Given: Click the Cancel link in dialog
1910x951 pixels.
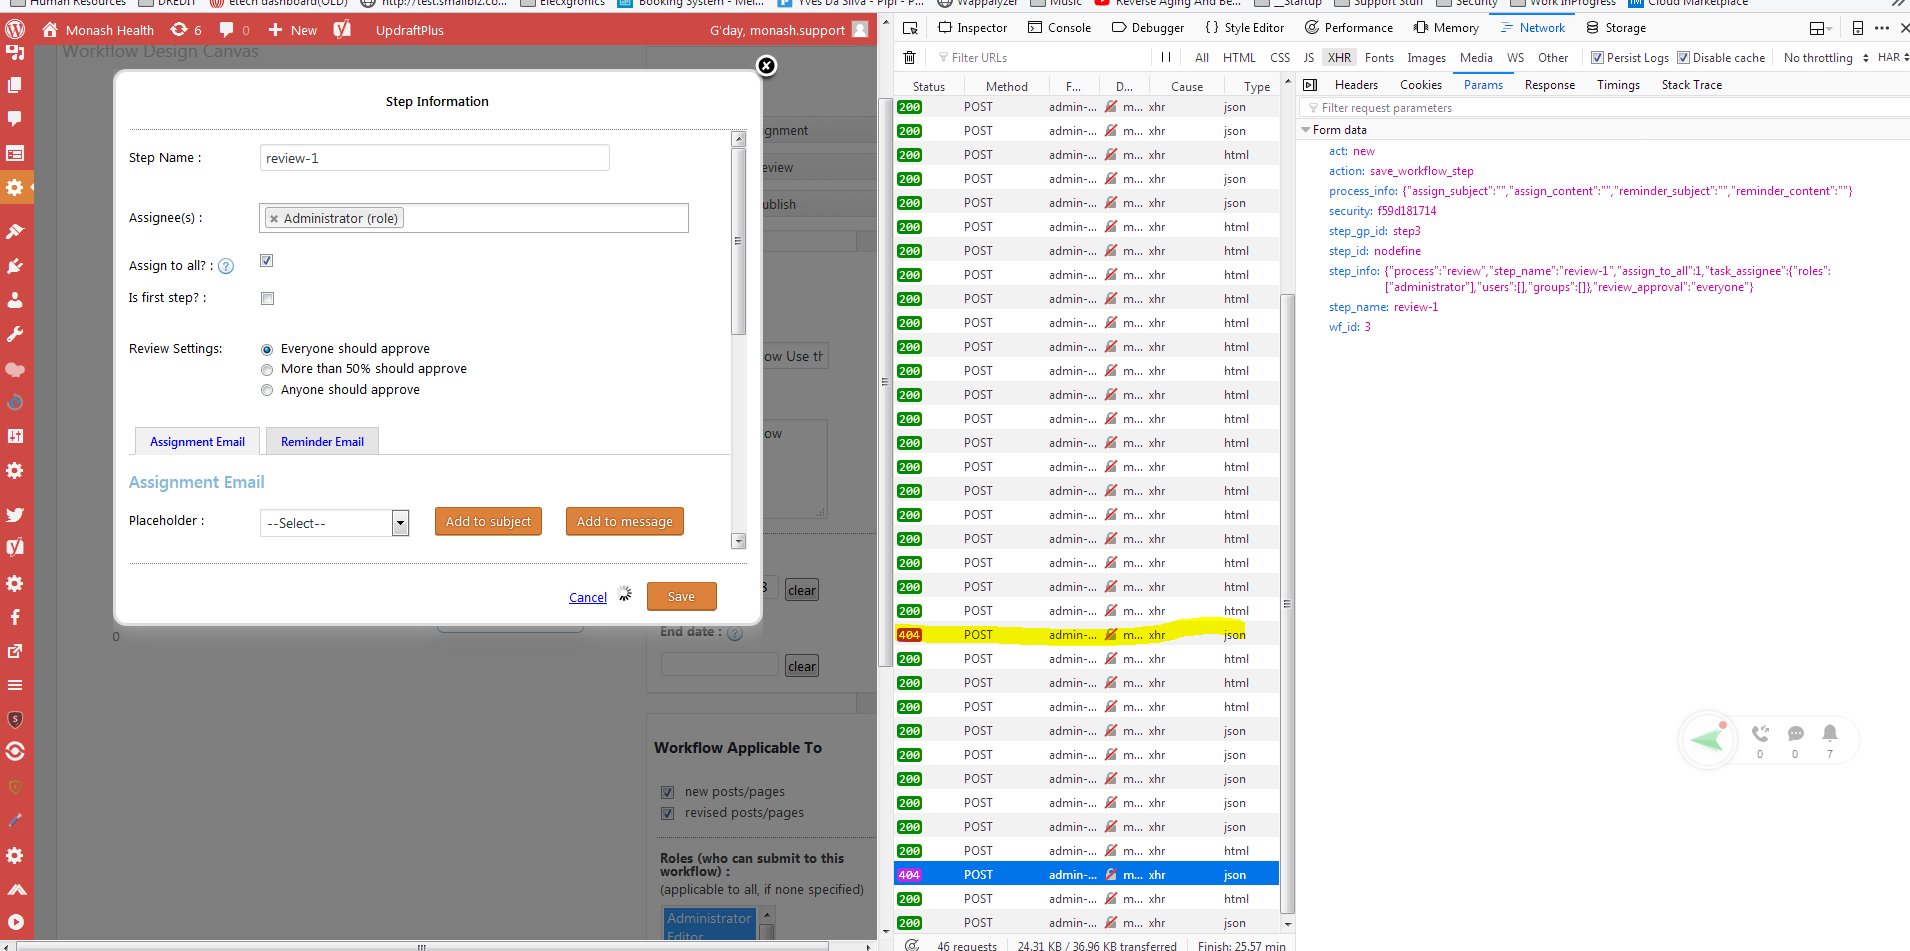Looking at the screenshot, I should pos(588,598).
